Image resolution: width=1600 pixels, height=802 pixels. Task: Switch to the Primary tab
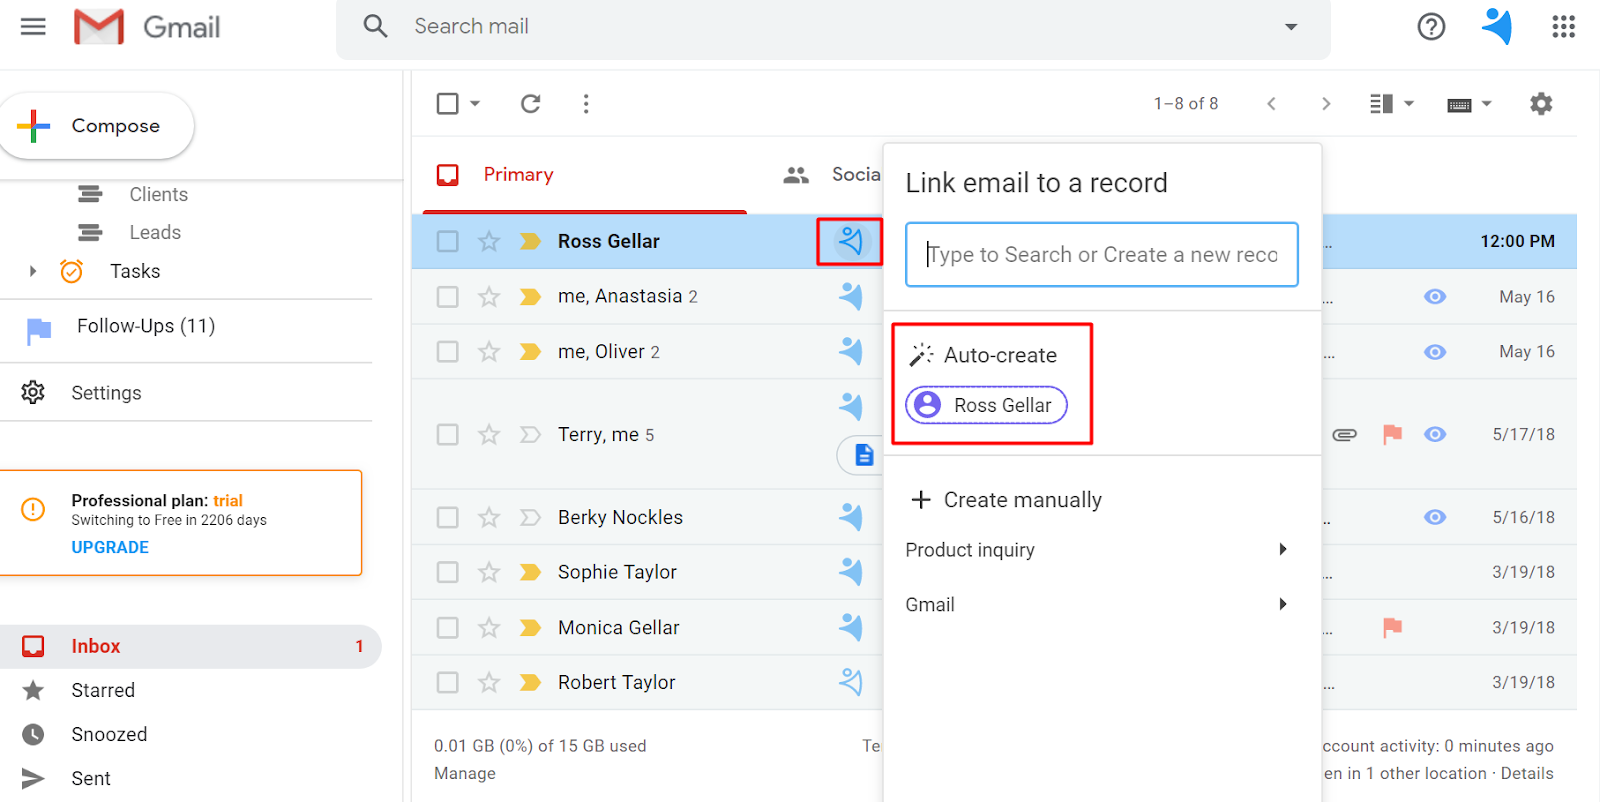(x=518, y=175)
